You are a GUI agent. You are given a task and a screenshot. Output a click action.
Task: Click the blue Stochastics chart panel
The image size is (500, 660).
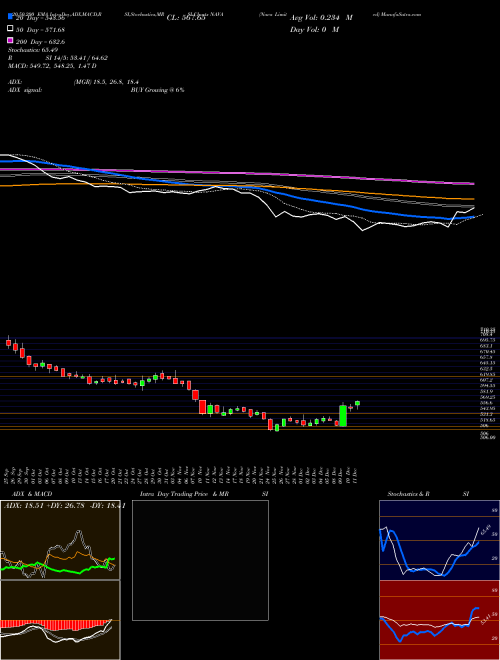439,540
